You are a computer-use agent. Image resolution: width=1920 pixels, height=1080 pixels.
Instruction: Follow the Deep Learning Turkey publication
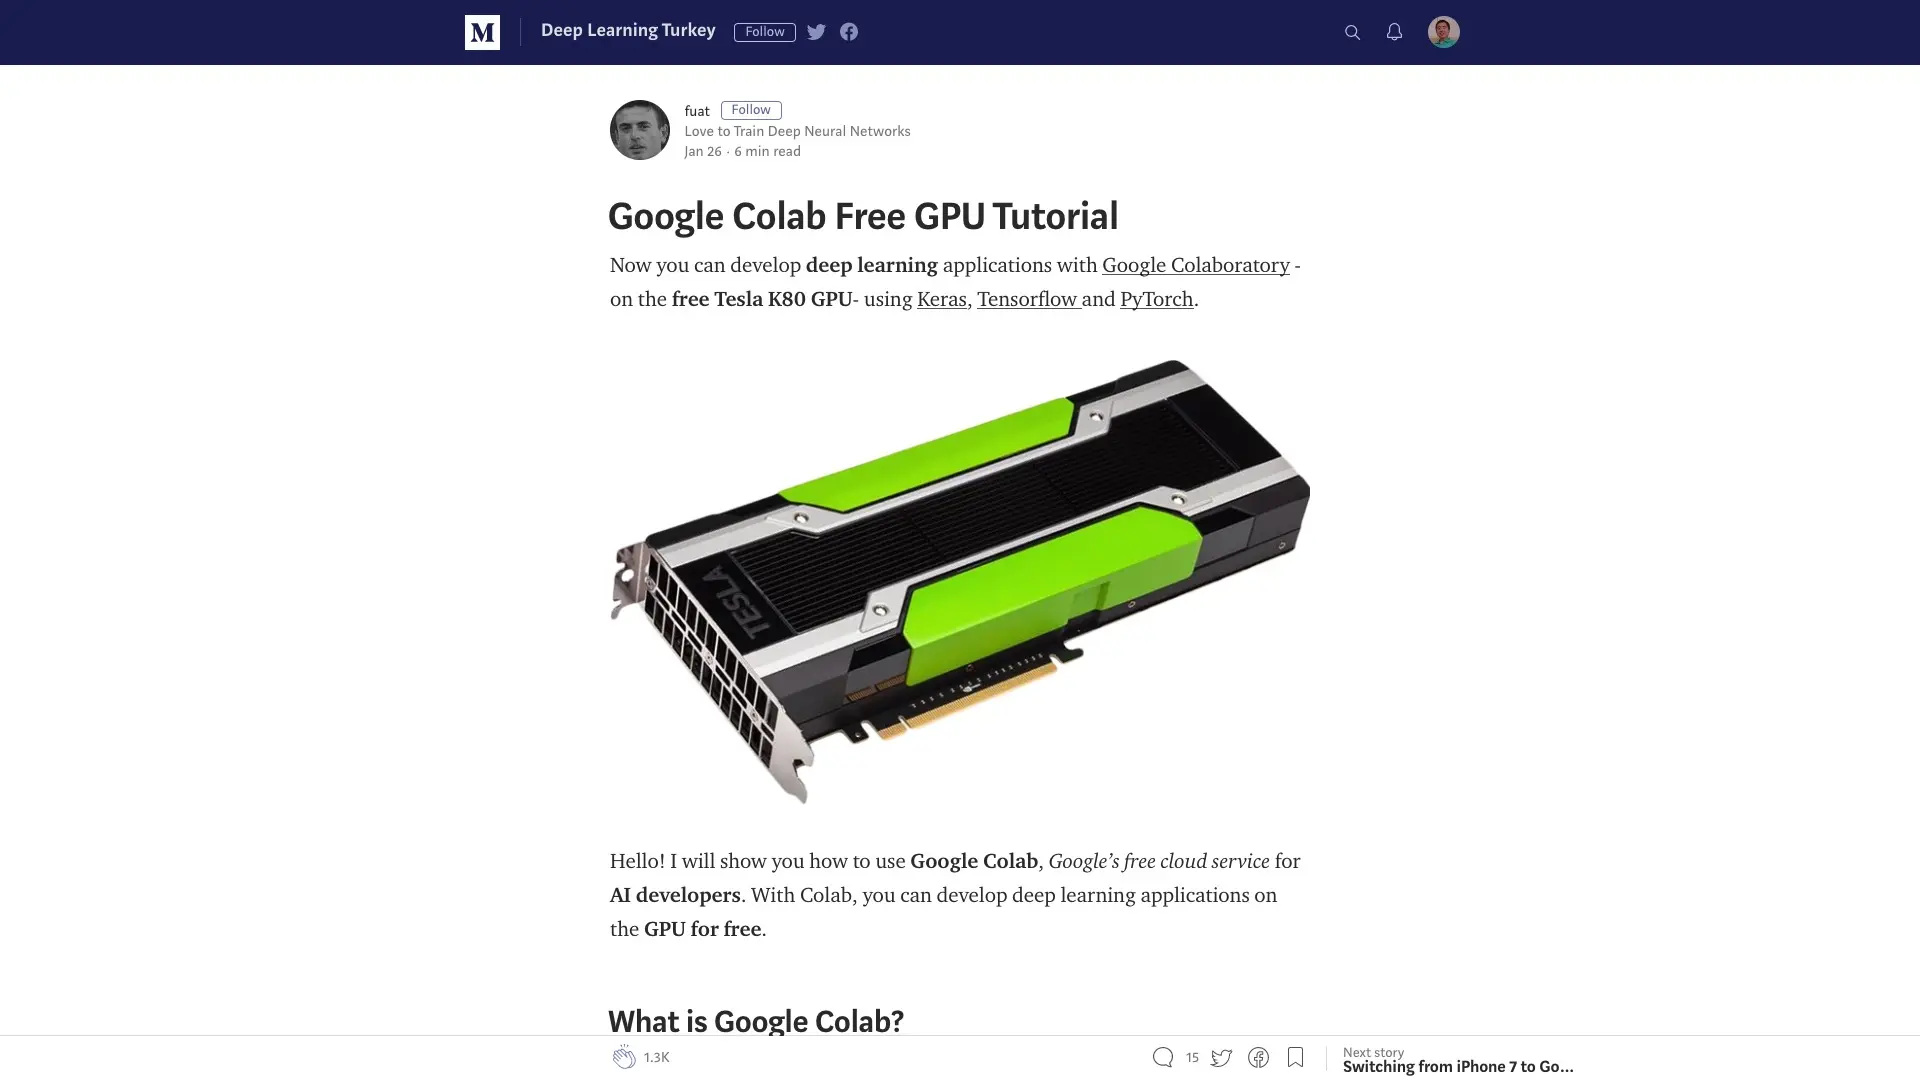click(x=765, y=32)
